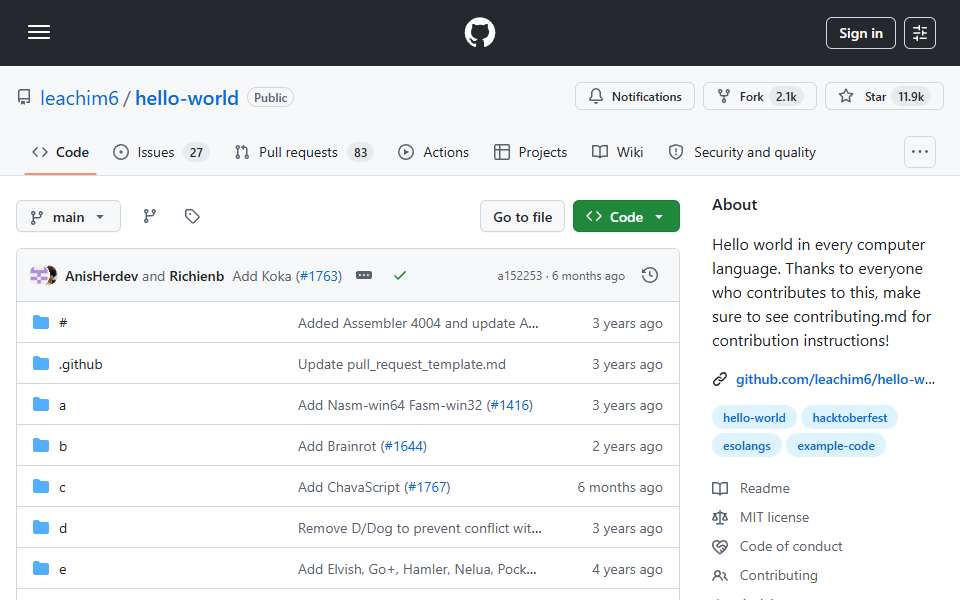Go to the Actions tab
The image size is (960, 600).
433,152
